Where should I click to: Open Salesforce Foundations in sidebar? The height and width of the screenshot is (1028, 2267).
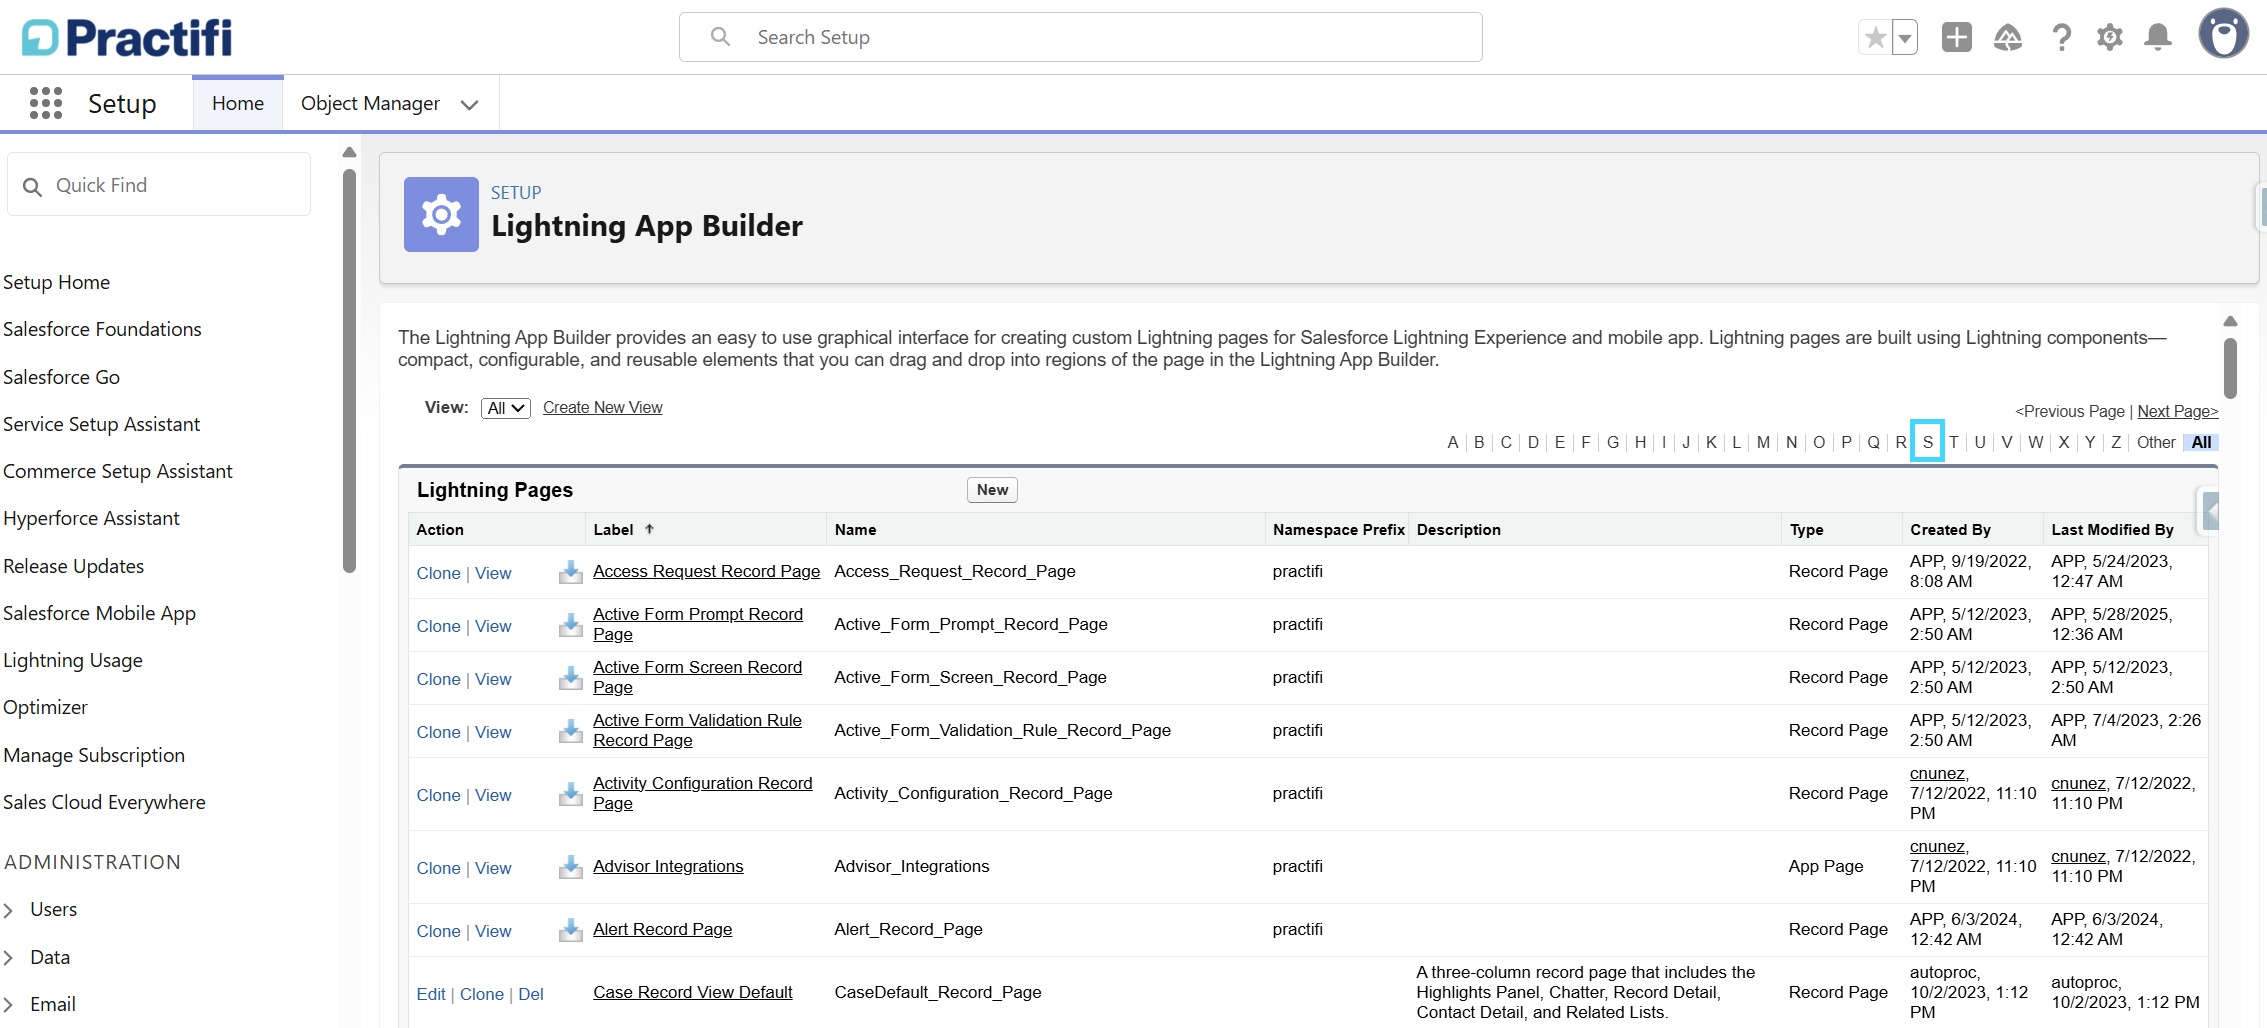tap(102, 329)
